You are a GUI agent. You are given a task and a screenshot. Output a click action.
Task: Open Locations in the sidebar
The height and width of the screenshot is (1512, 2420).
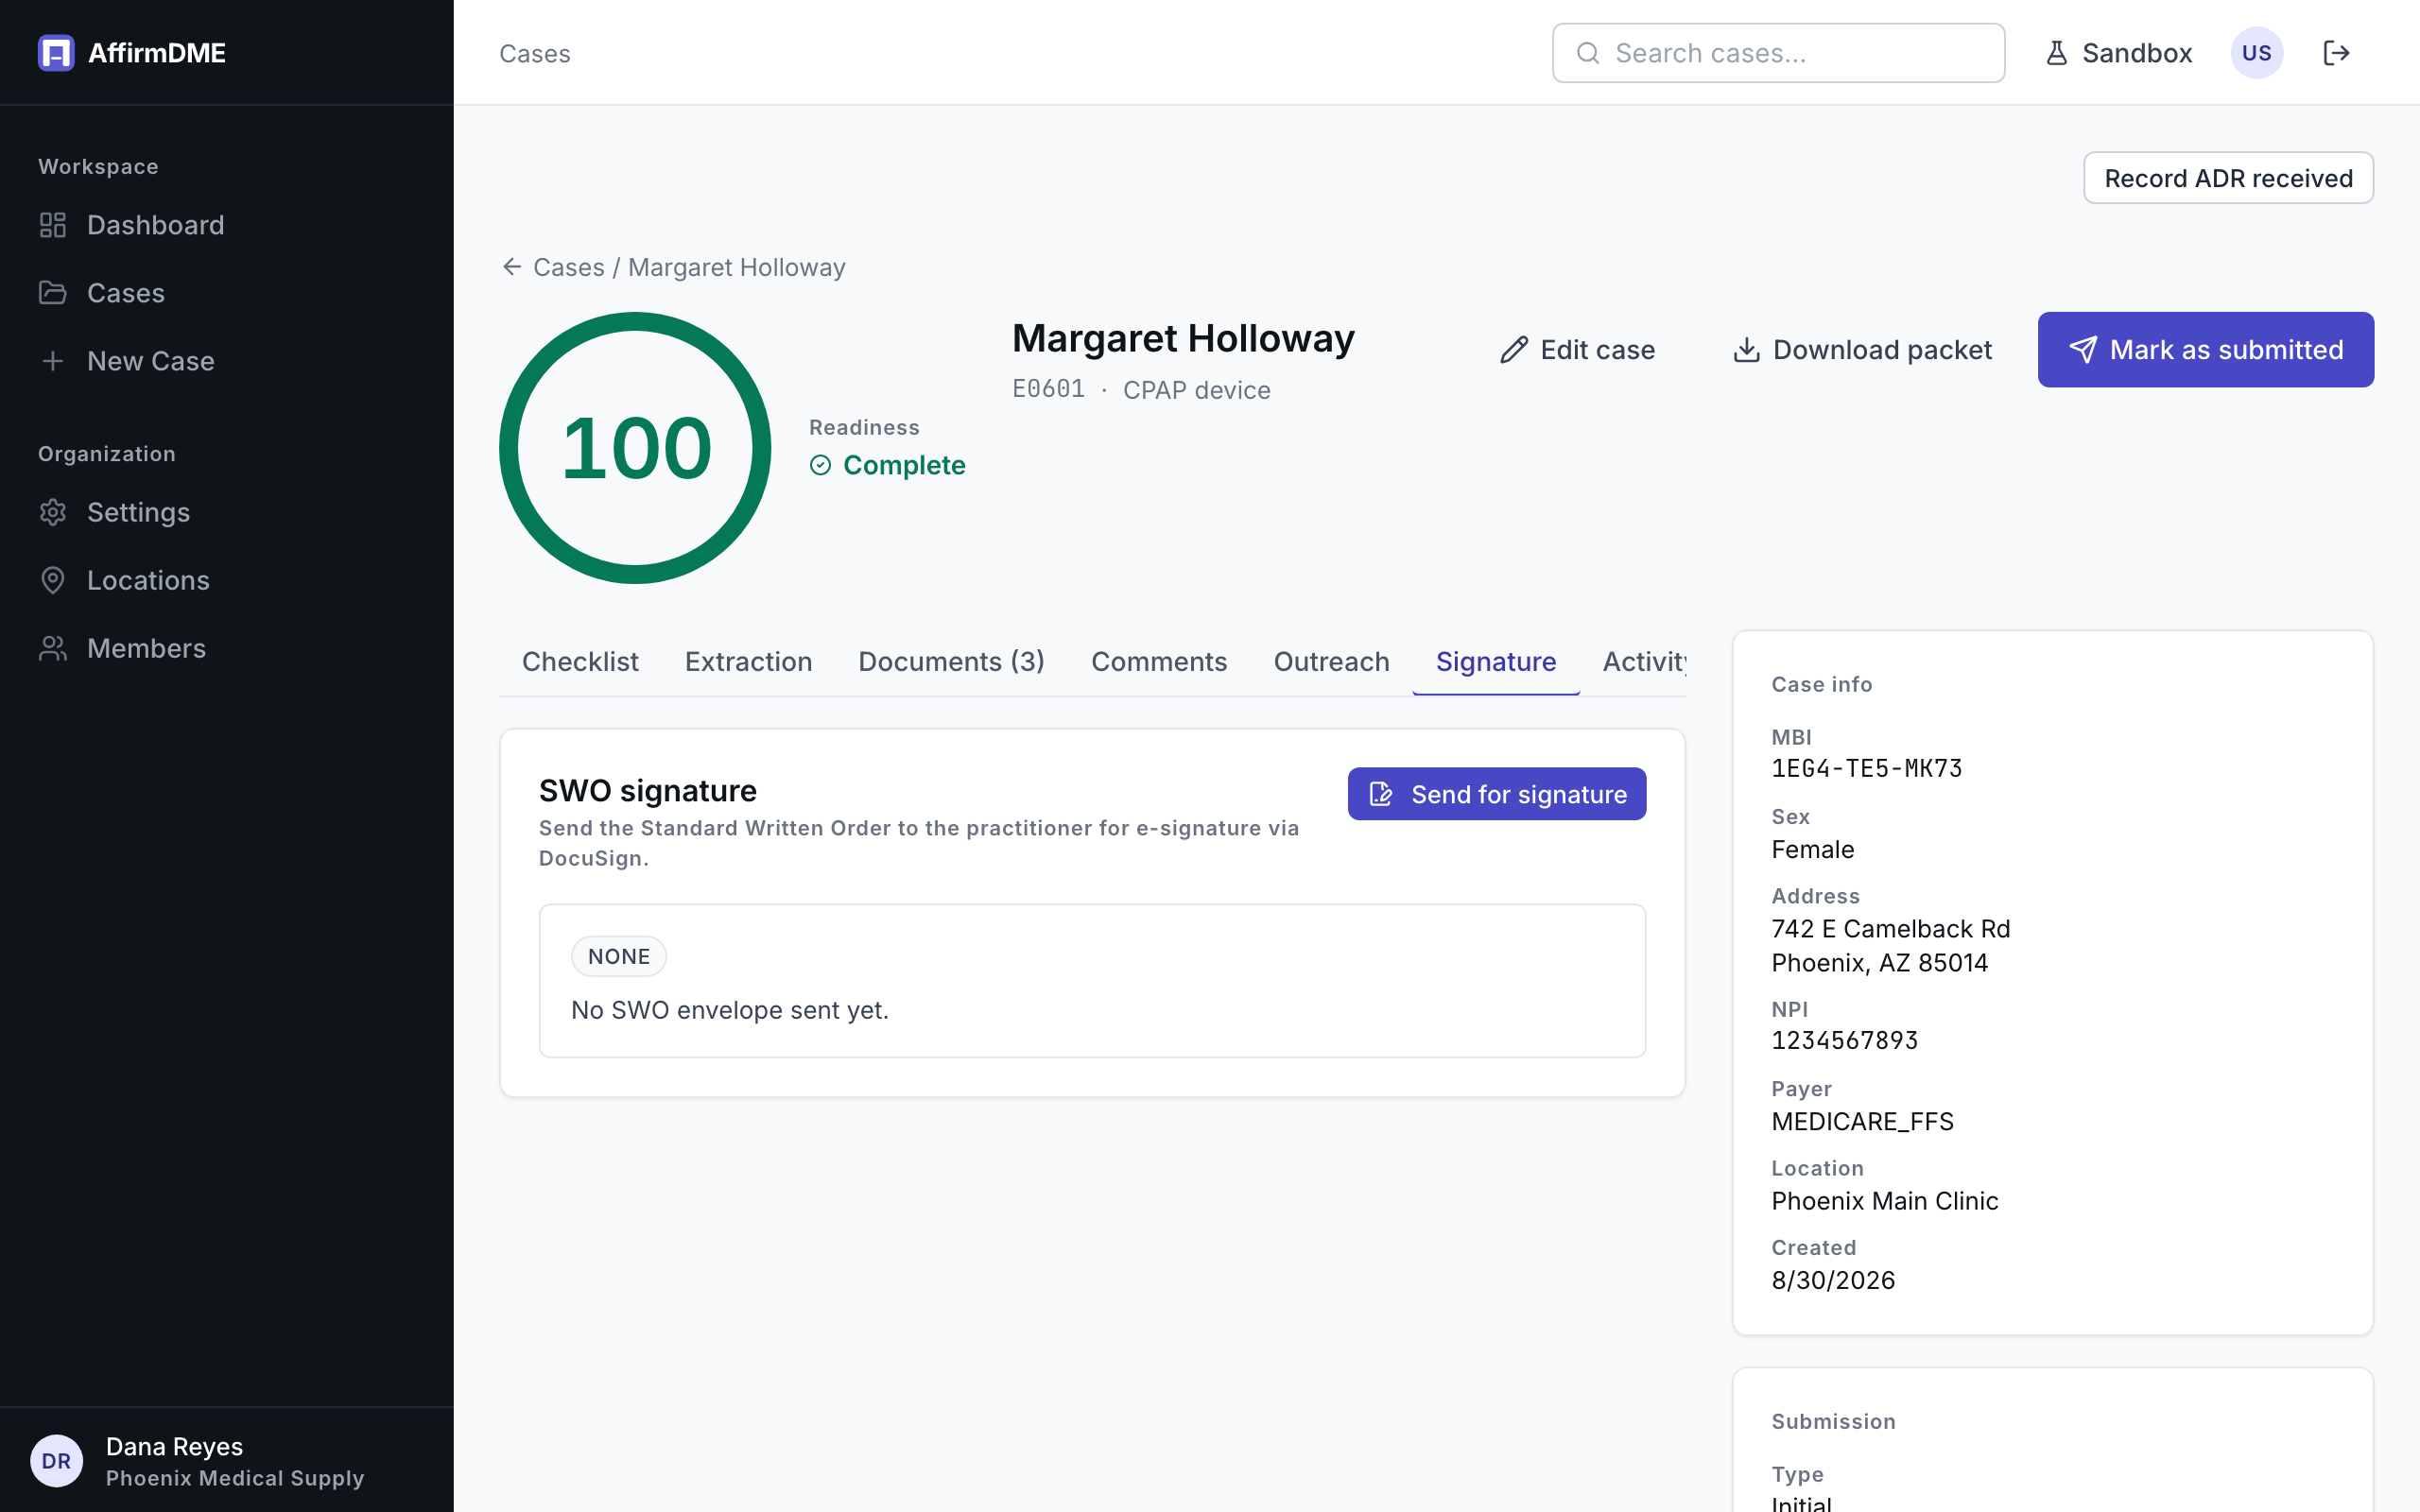click(x=148, y=580)
